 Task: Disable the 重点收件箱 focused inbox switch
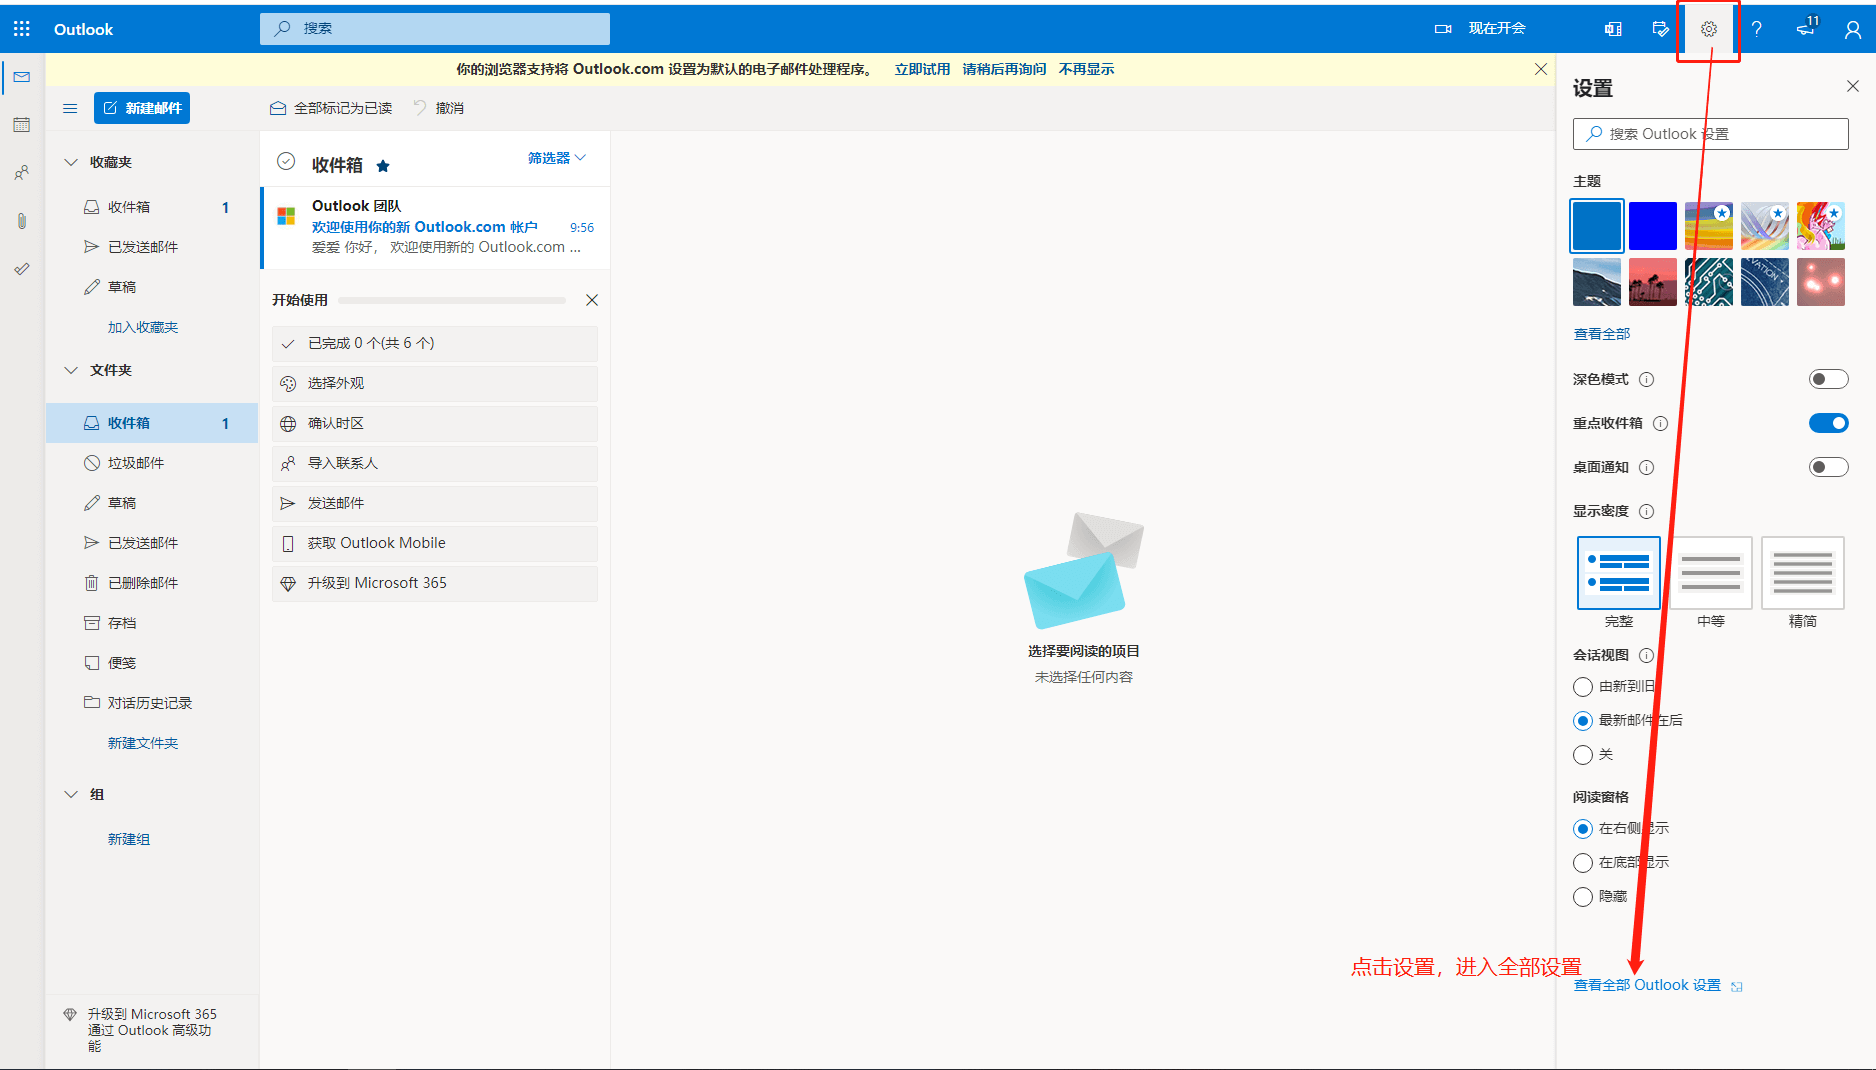pyautogui.click(x=1828, y=423)
